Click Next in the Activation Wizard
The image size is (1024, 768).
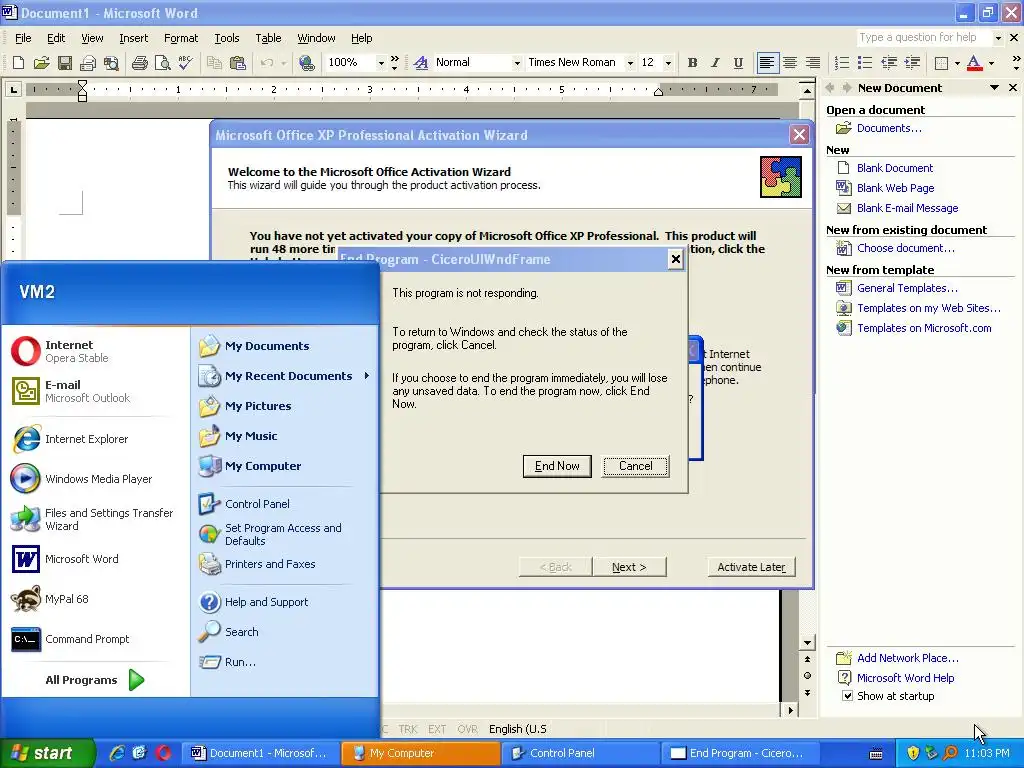tap(629, 567)
